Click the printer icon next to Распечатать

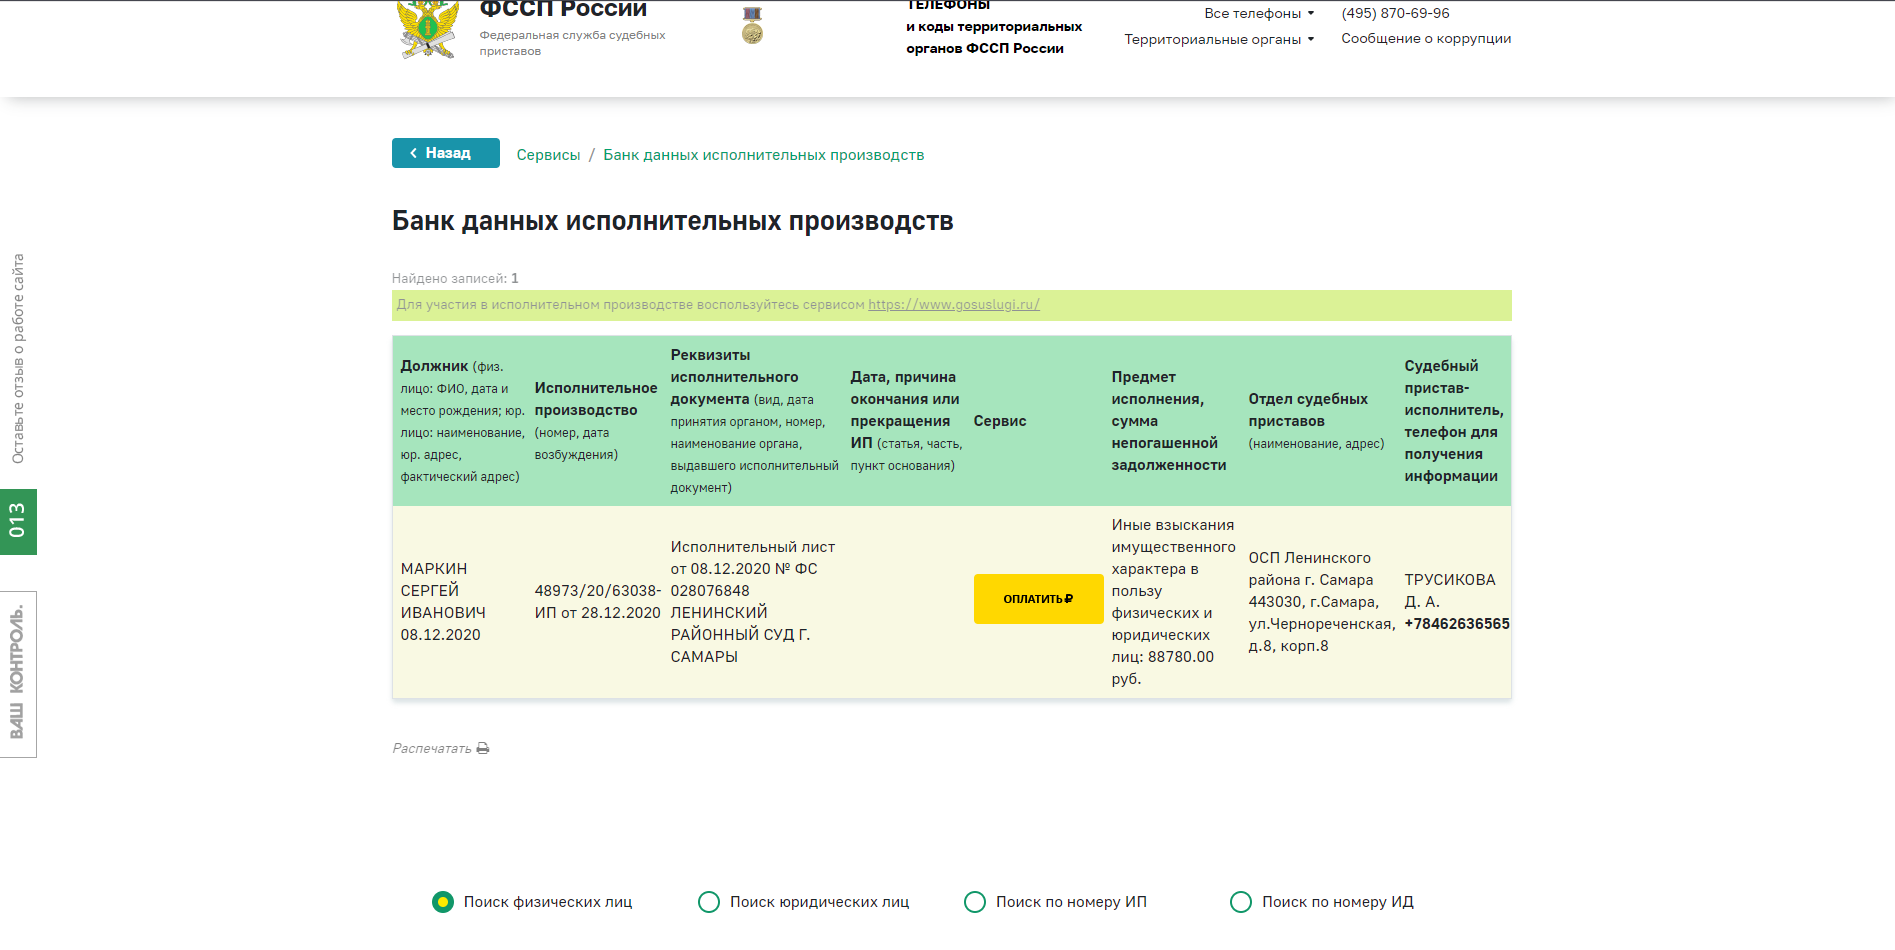click(483, 748)
